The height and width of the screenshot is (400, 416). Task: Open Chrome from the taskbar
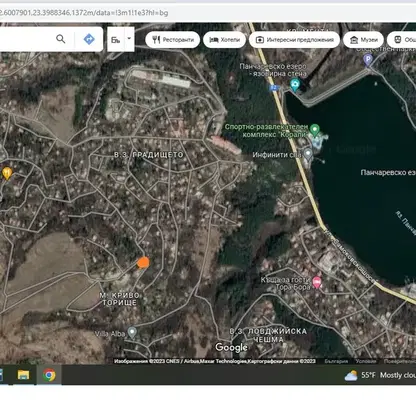point(49,375)
